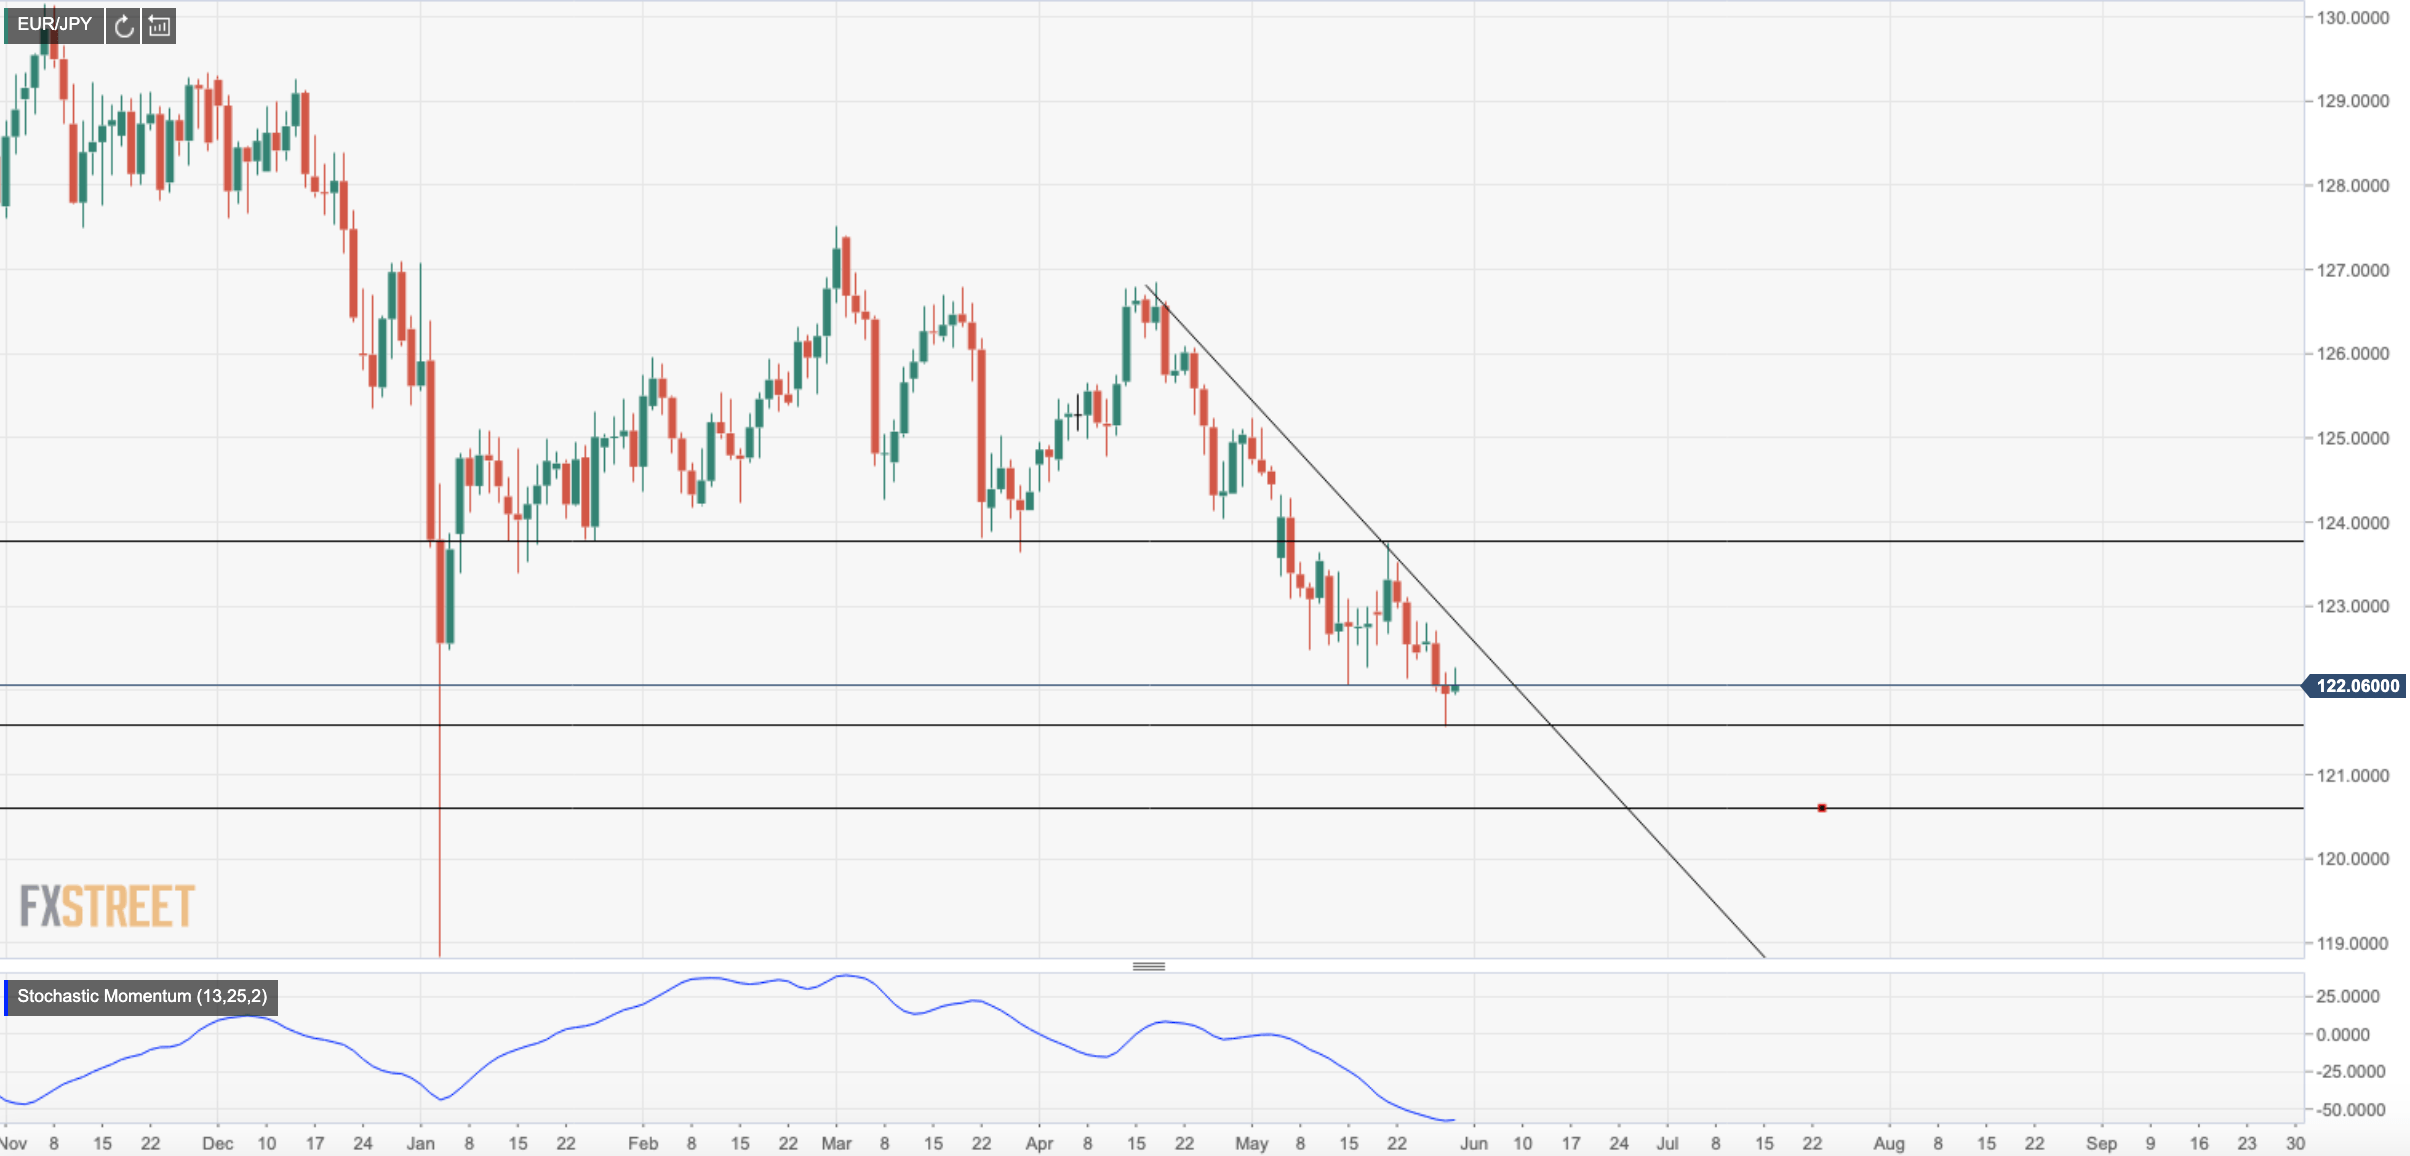Viewport: 2410px width, 1156px height.
Task: Click the reload chart icon
Action: coord(123,26)
